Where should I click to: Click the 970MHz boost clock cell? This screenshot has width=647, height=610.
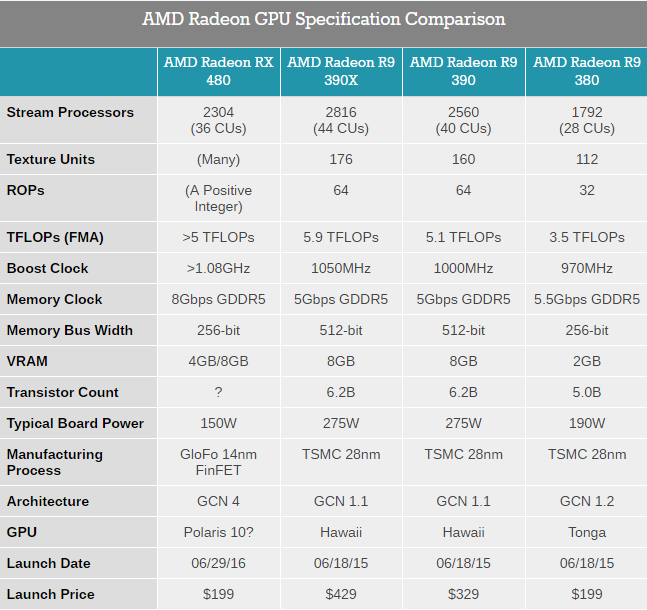pyautogui.click(x=587, y=268)
